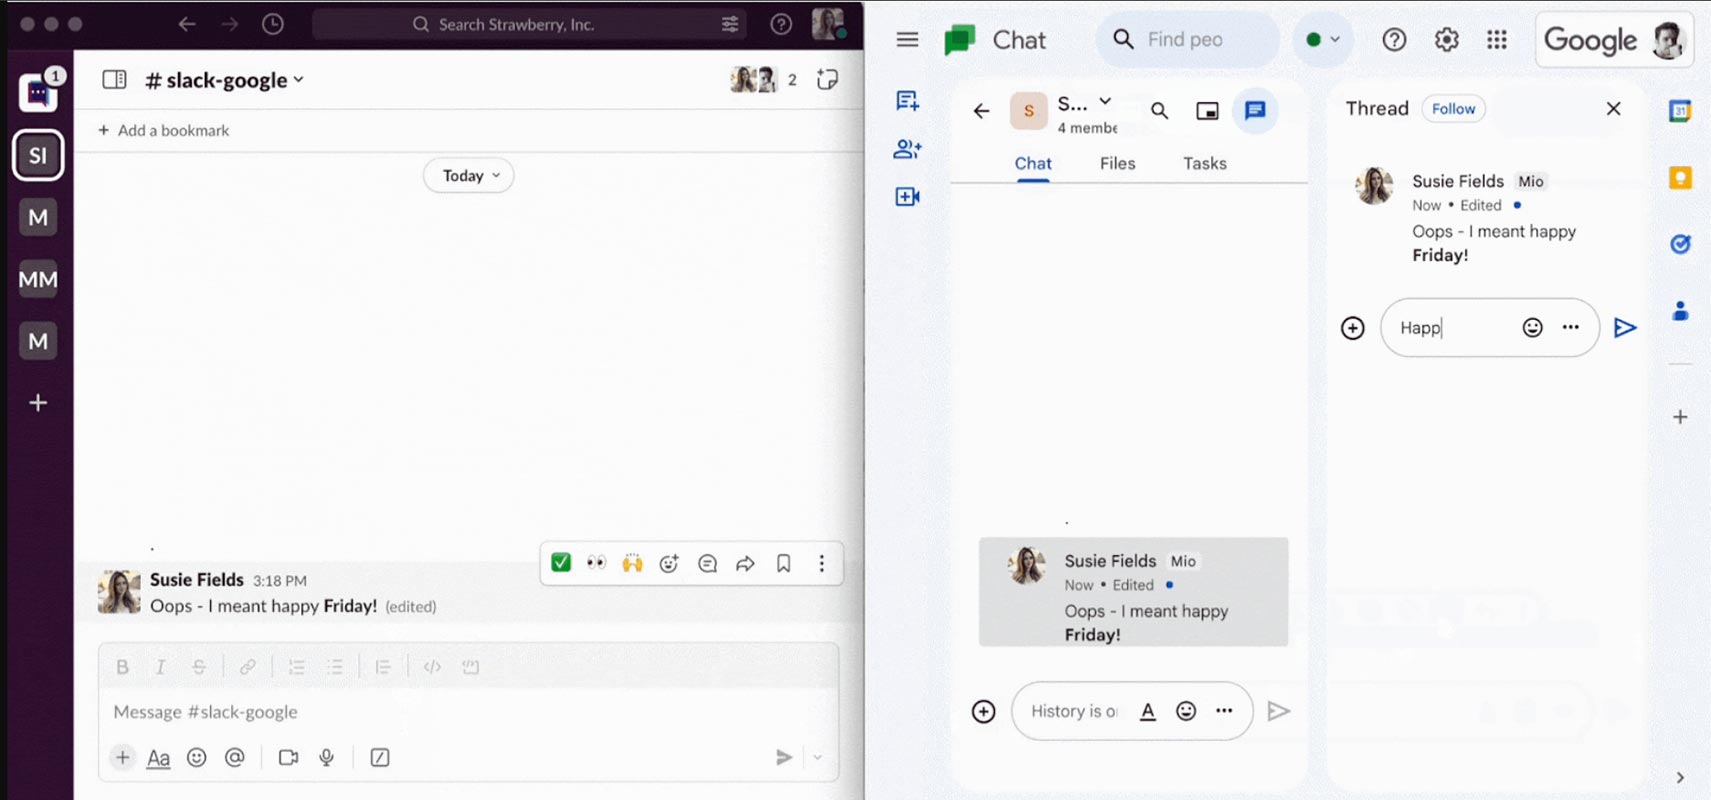Close the Thread panel
Screen dimensions: 1711x800
tap(1613, 108)
